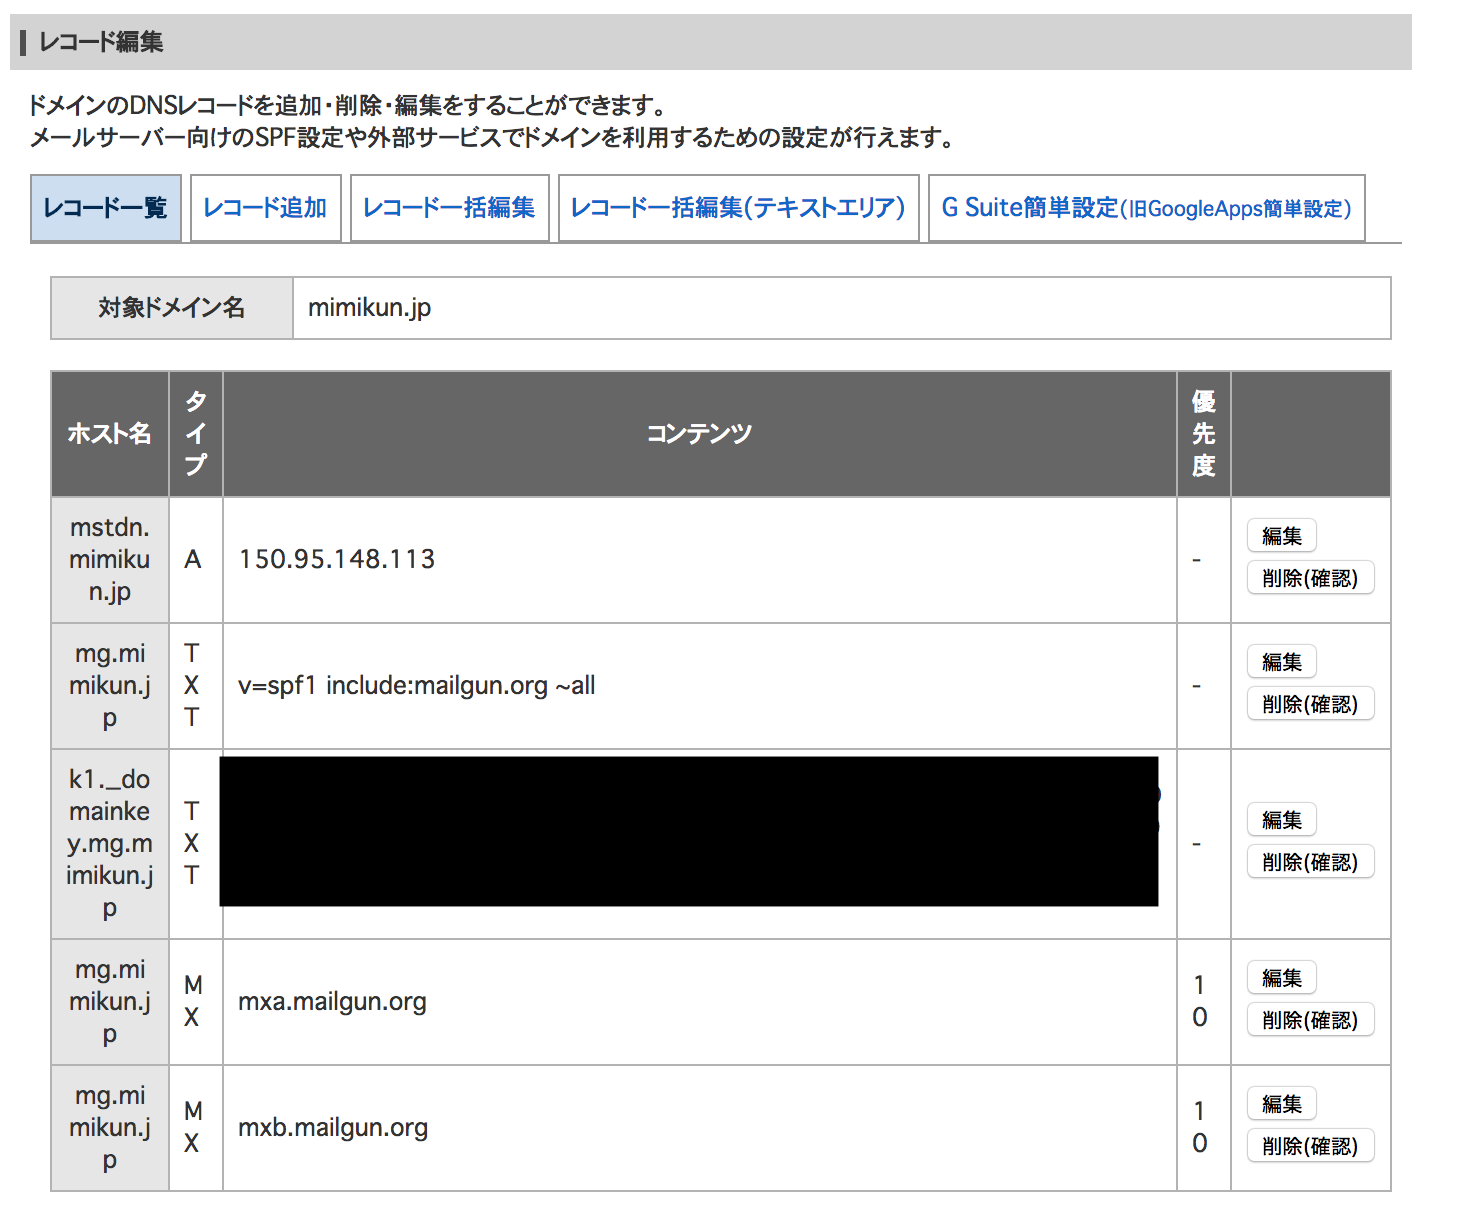Select the レコード一括編集(テキストエリア) tab
The image size is (1462, 1226).
pos(739,208)
